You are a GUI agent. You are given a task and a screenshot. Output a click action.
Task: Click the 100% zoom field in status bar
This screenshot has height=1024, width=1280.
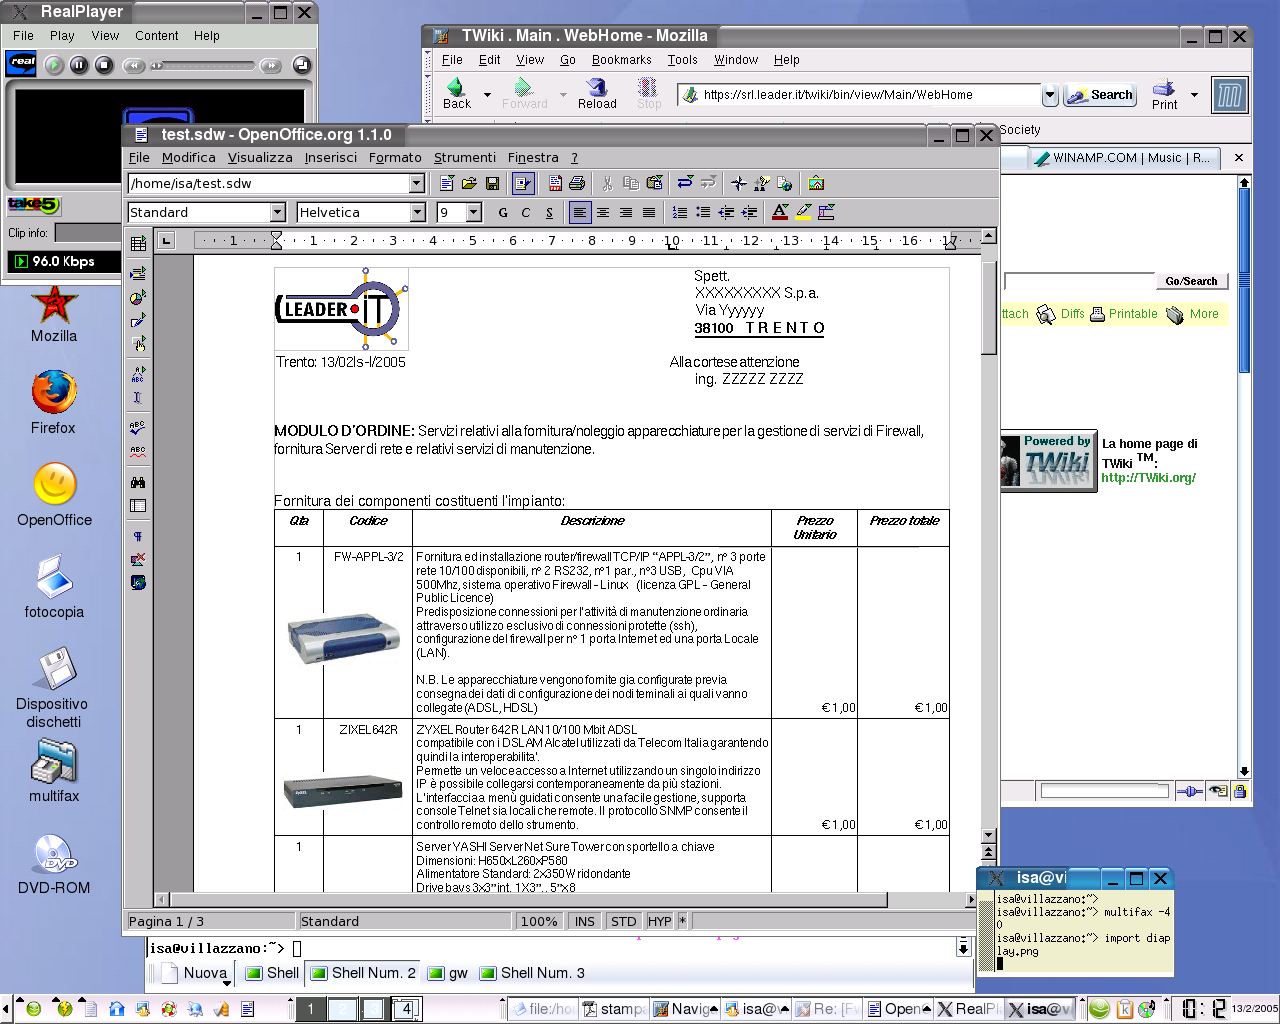[x=539, y=921]
